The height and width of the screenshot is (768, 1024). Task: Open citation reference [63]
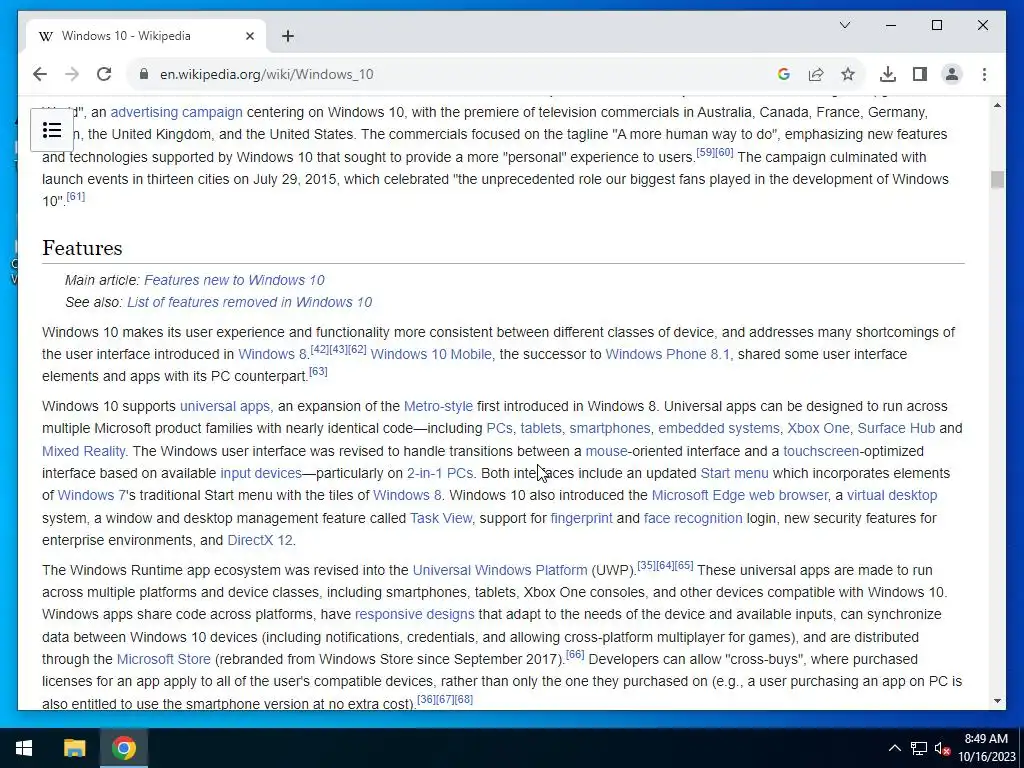318,372
